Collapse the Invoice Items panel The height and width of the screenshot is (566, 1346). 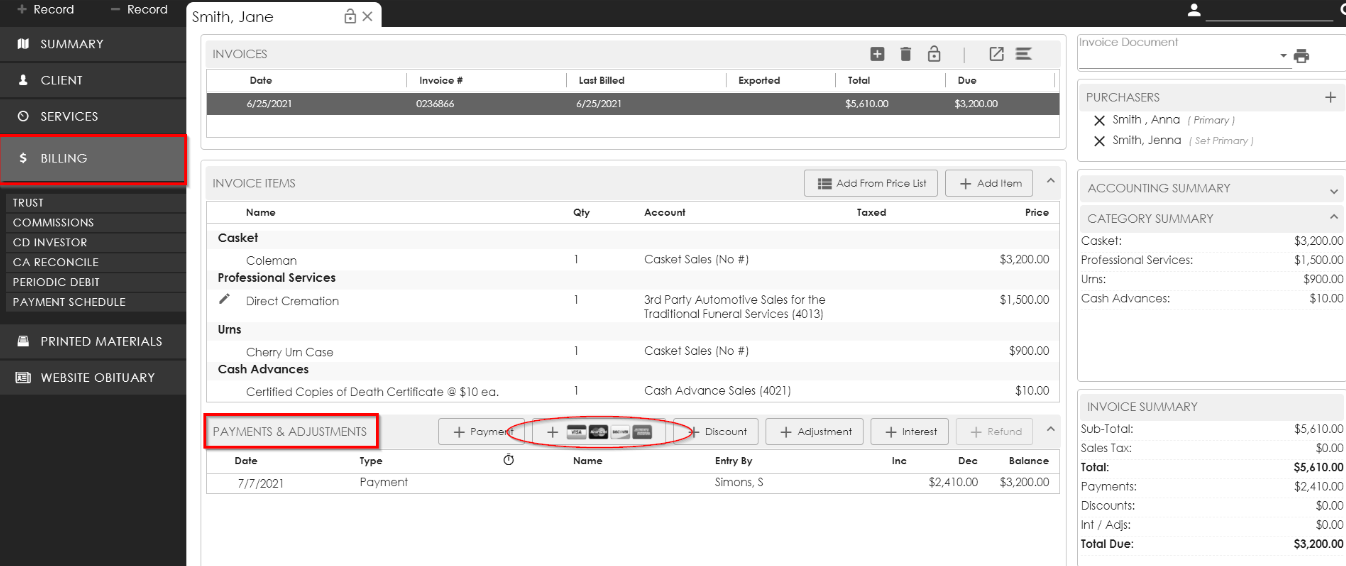1050,181
